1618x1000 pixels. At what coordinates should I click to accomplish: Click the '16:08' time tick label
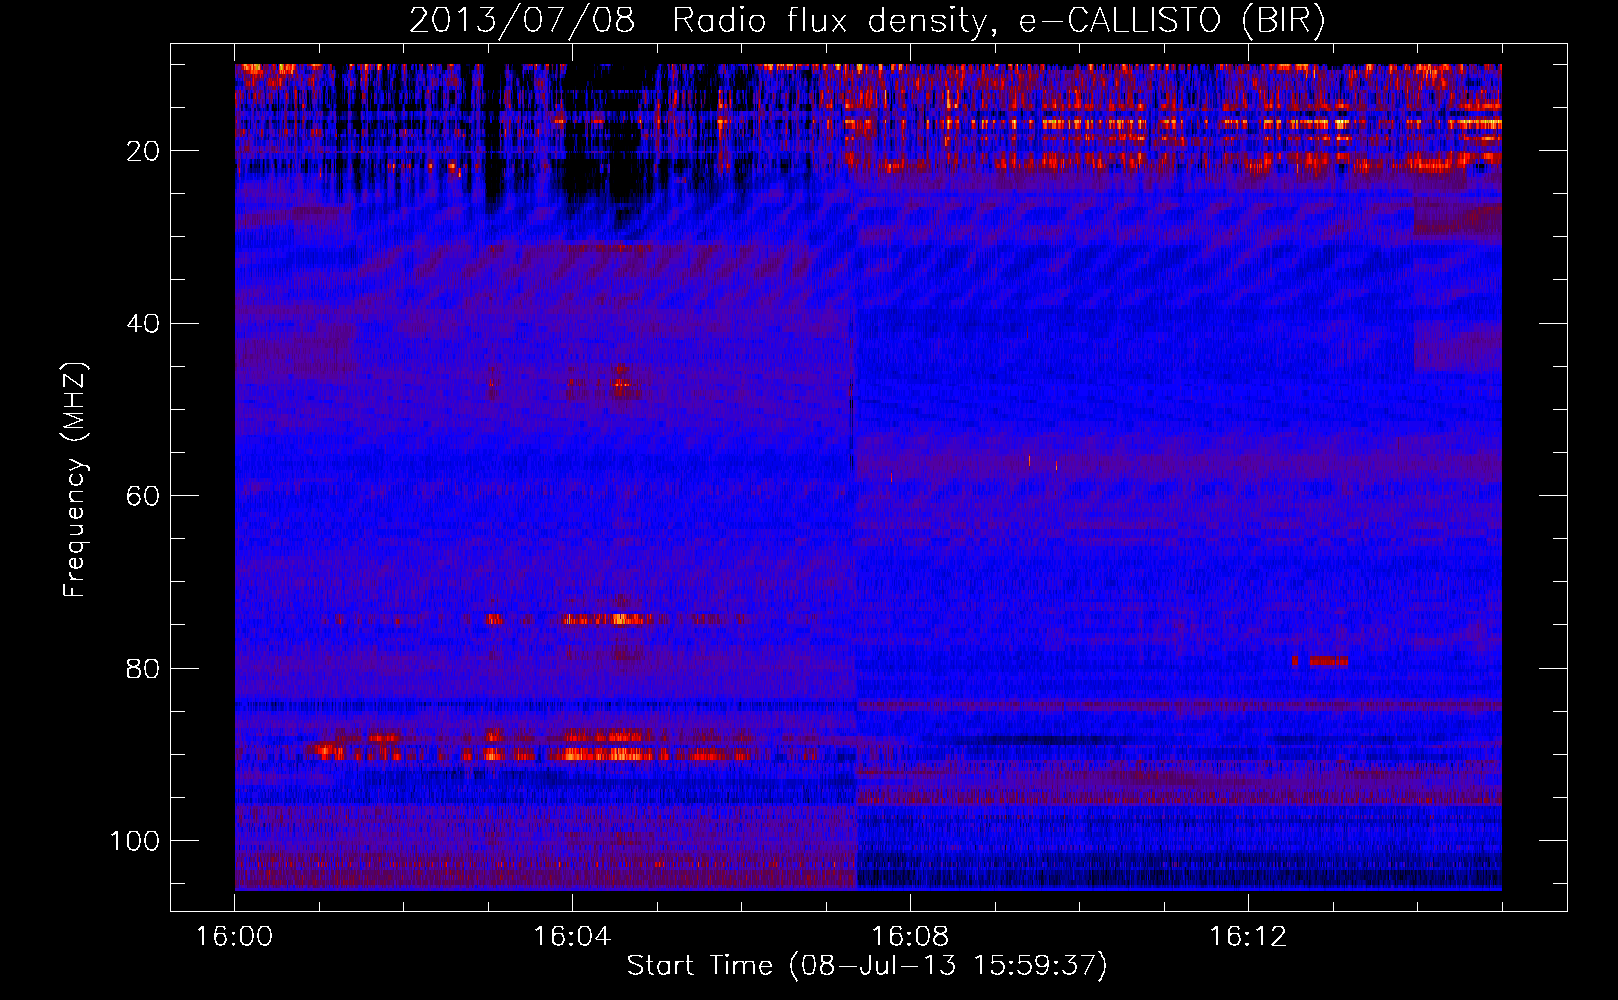pyautogui.click(x=910, y=937)
